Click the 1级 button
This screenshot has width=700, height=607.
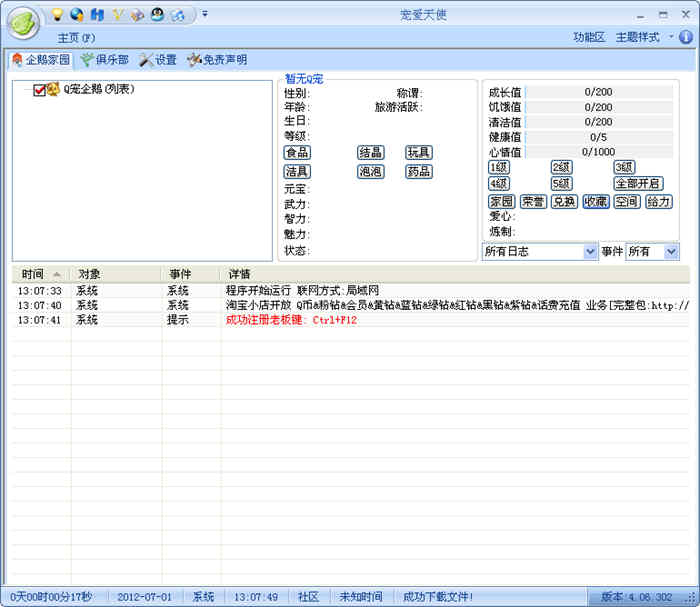point(499,168)
